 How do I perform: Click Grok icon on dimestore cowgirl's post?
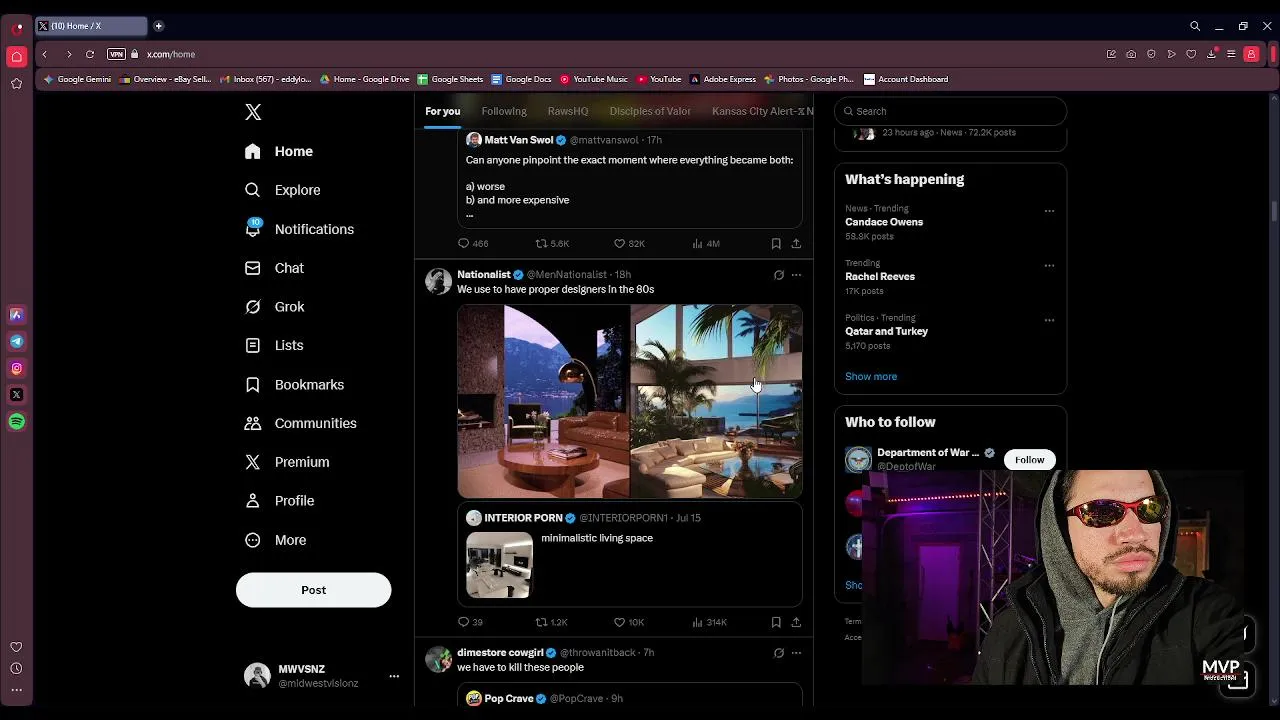(779, 653)
